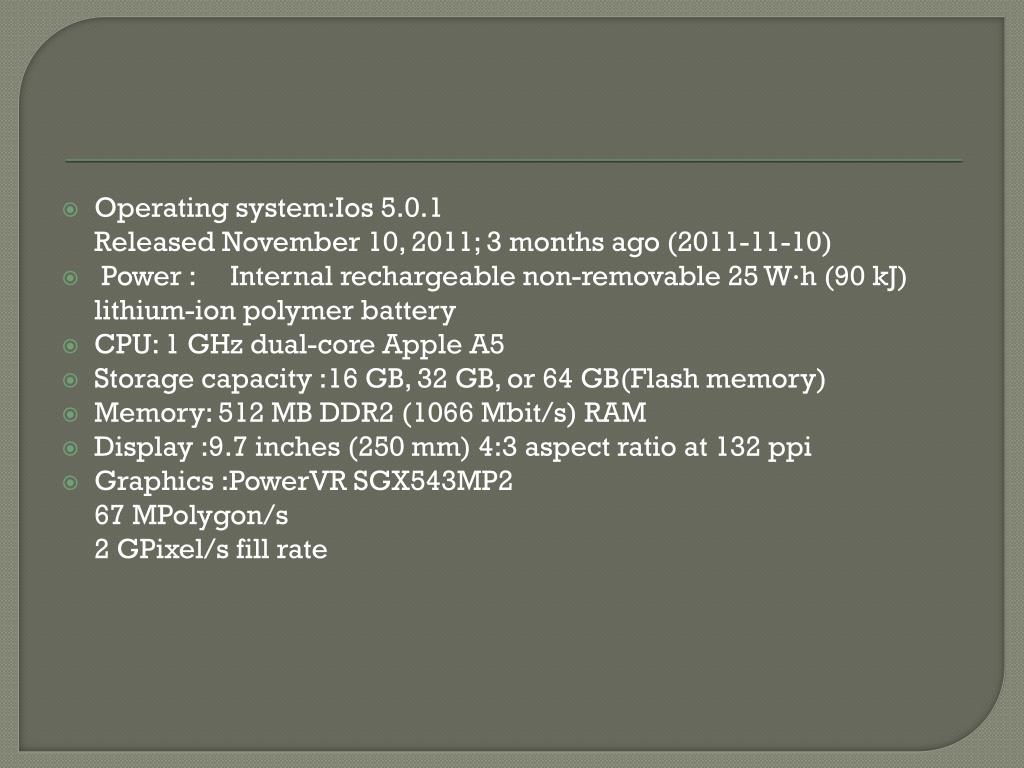Click the 'PowerVR SGX543MP2' graphics text
The width and height of the screenshot is (1024, 768).
371,481
